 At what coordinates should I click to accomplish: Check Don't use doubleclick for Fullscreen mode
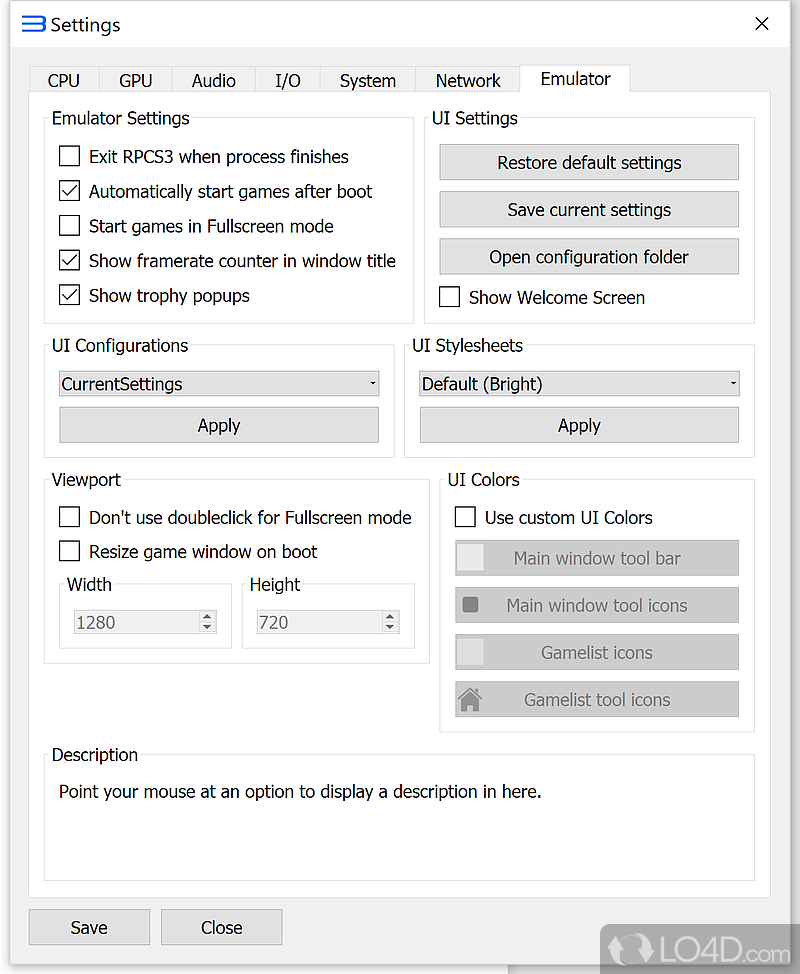pos(70,517)
